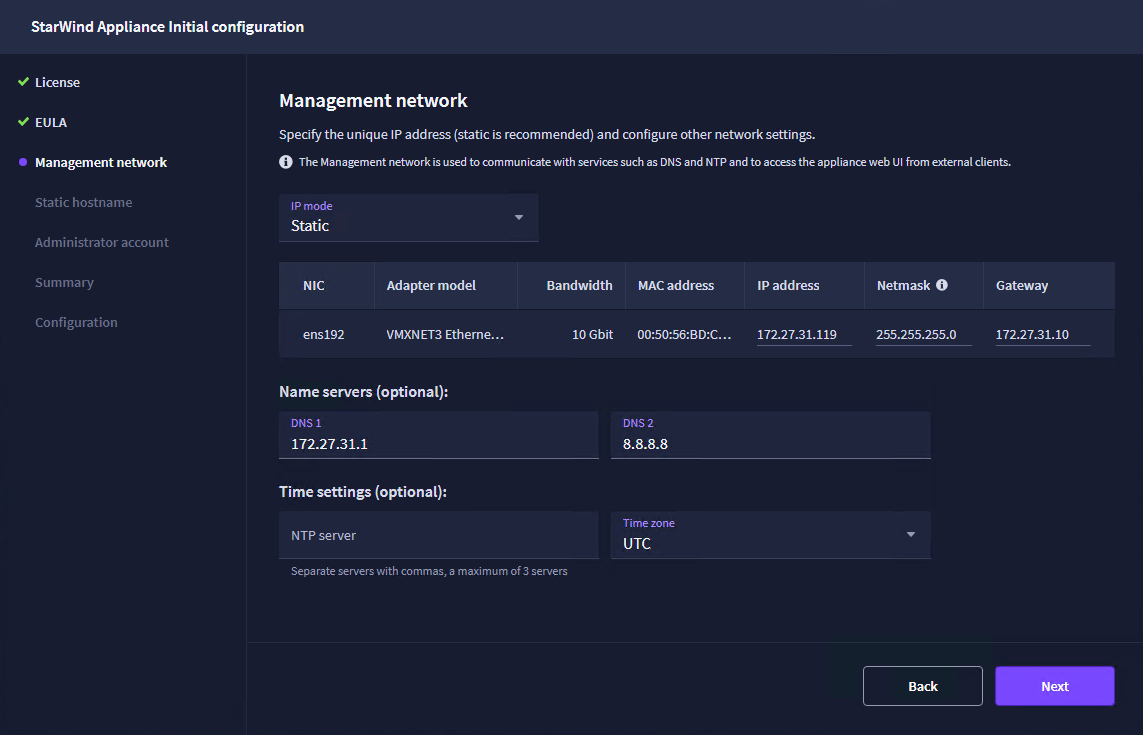
Task: Click the Next button
Action: click(x=1055, y=686)
